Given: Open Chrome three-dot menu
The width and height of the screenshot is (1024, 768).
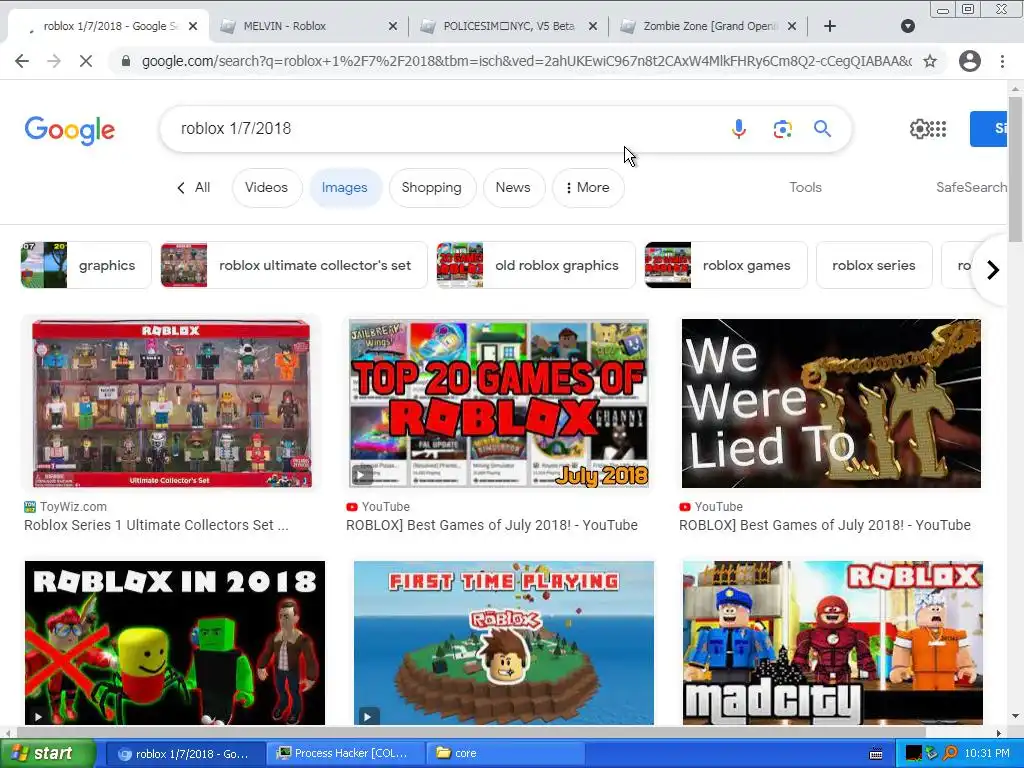Looking at the screenshot, I should pos(1002,61).
